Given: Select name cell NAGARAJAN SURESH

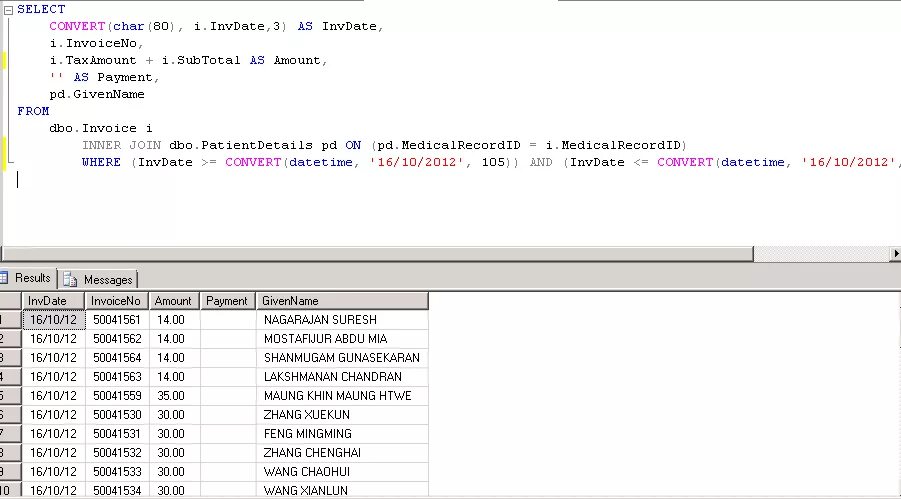Looking at the screenshot, I should [342, 320].
